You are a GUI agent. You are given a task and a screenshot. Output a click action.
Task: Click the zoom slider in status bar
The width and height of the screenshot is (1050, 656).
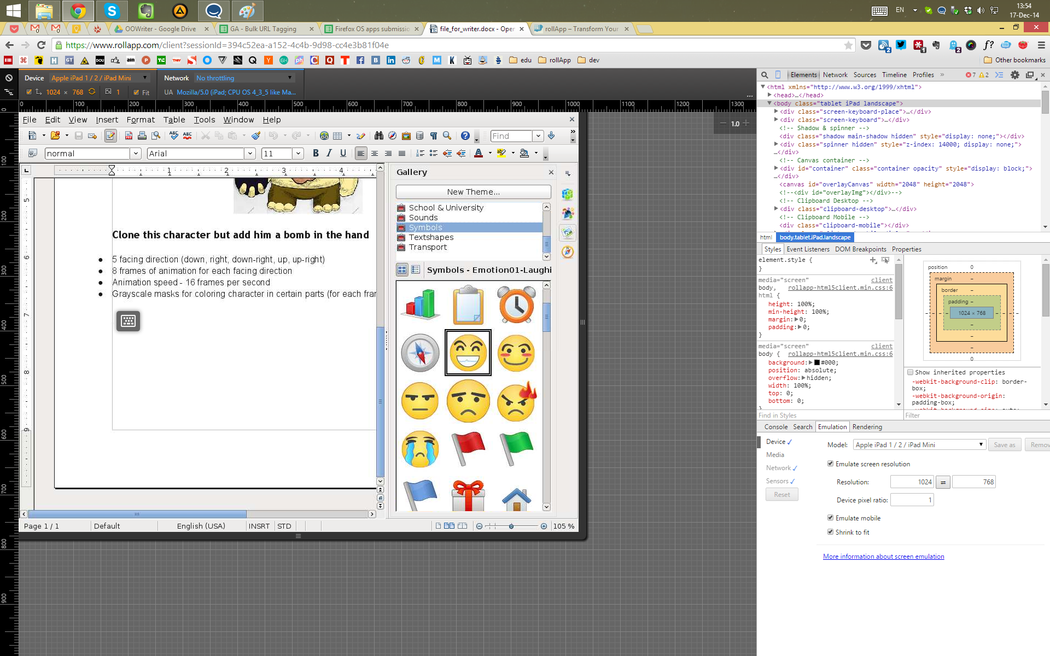tap(511, 526)
